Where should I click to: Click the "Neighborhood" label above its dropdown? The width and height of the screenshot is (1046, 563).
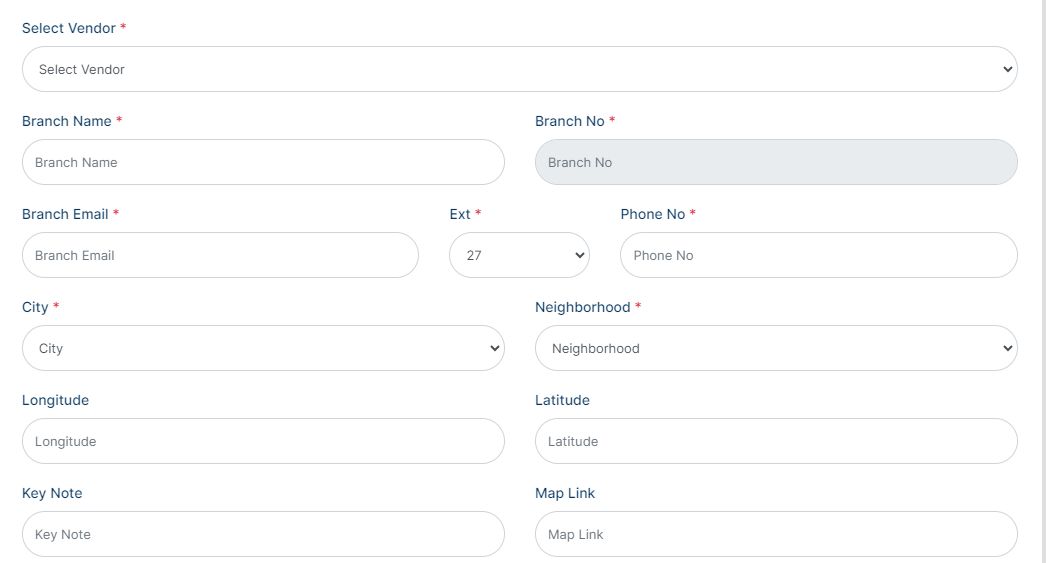point(582,307)
